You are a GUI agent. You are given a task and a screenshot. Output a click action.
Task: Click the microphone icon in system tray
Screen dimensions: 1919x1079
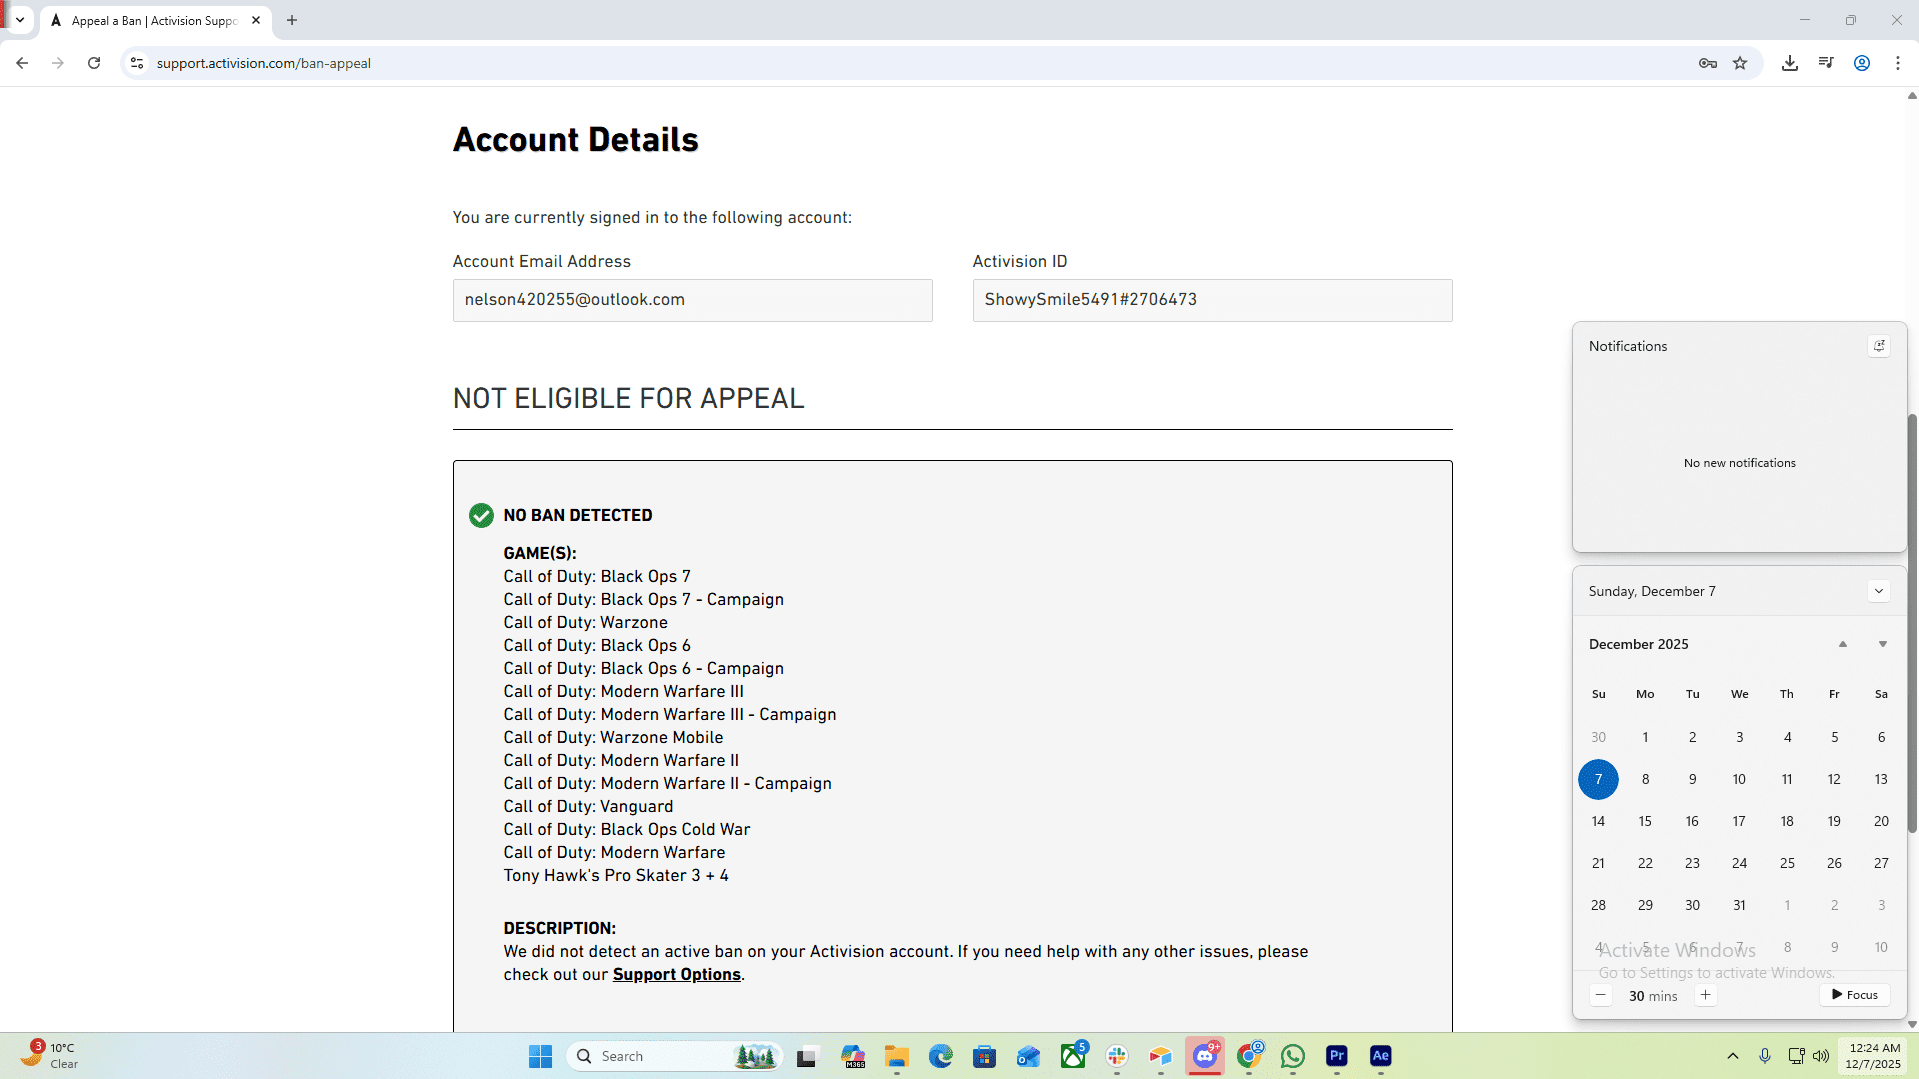click(x=1765, y=1056)
